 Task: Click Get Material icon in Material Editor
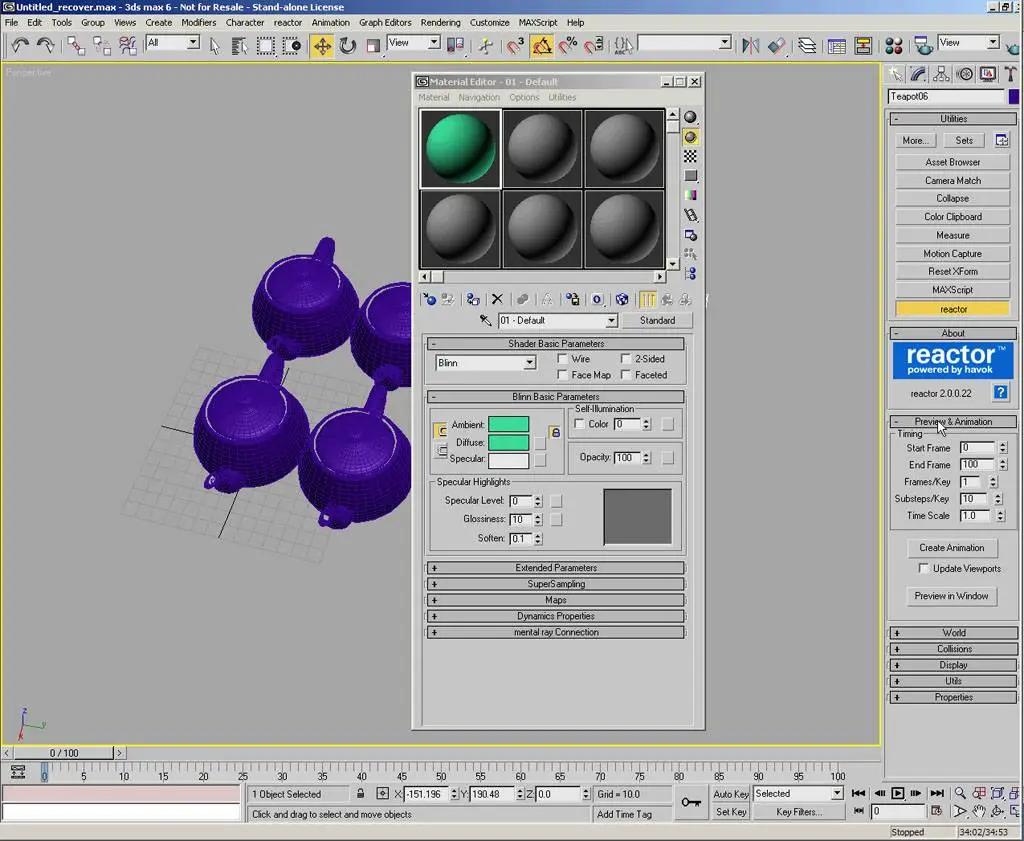(x=429, y=299)
